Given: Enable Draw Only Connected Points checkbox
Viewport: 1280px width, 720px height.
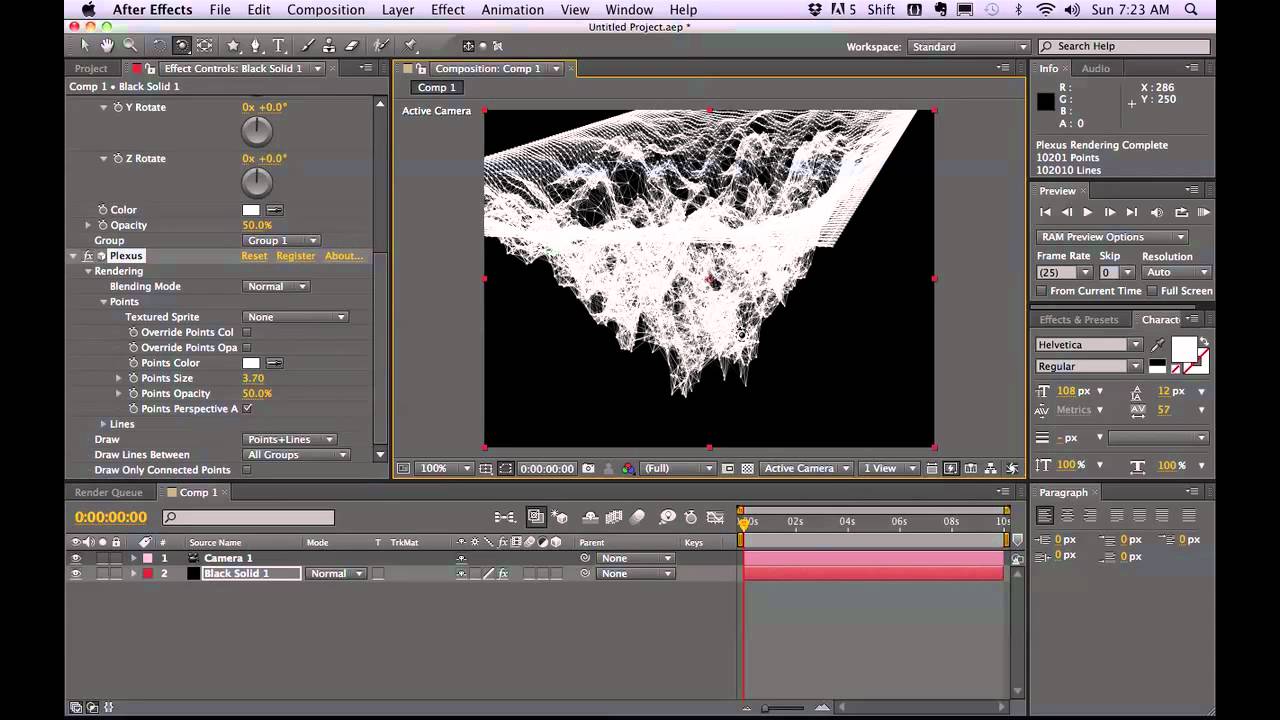Looking at the screenshot, I should pyautogui.click(x=247, y=470).
